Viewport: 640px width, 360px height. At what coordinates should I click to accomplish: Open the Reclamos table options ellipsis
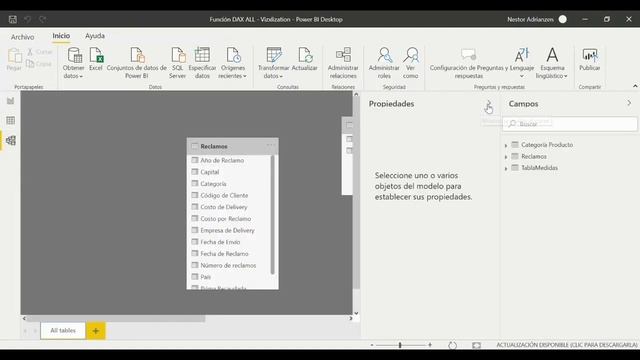[x=271, y=145]
